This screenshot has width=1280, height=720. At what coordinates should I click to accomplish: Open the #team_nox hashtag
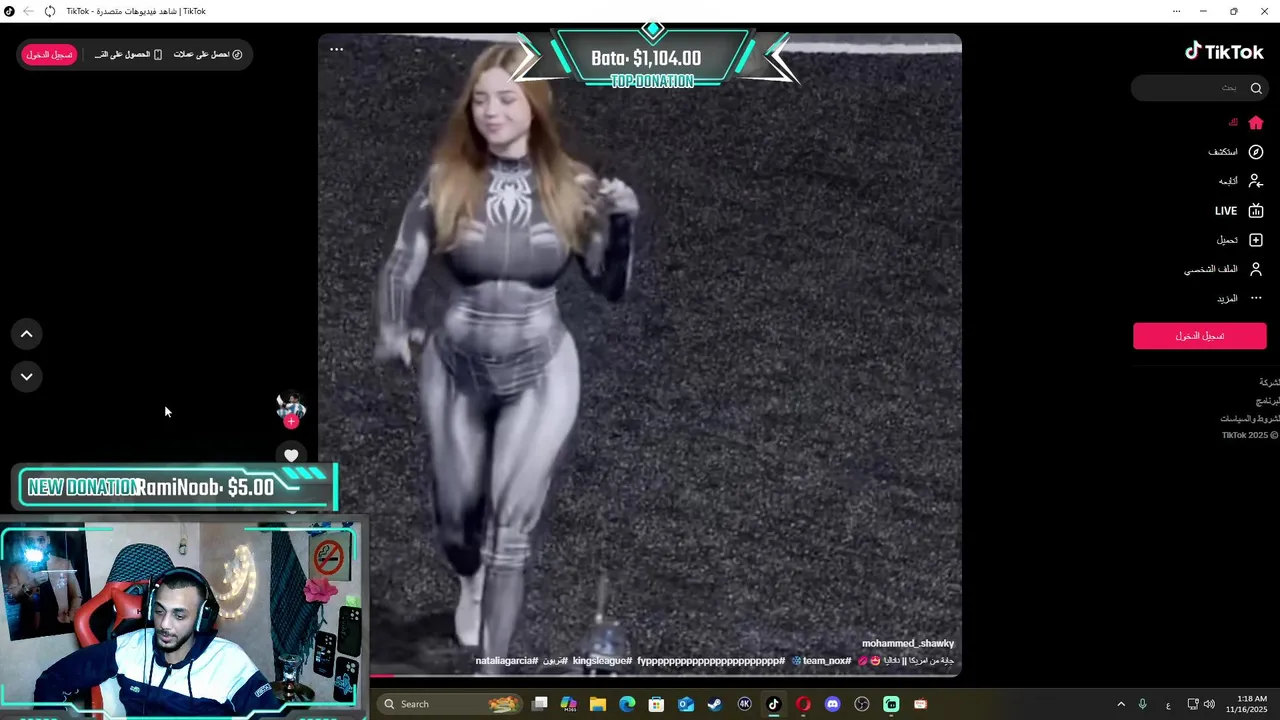pyautogui.click(x=826, y=661)
